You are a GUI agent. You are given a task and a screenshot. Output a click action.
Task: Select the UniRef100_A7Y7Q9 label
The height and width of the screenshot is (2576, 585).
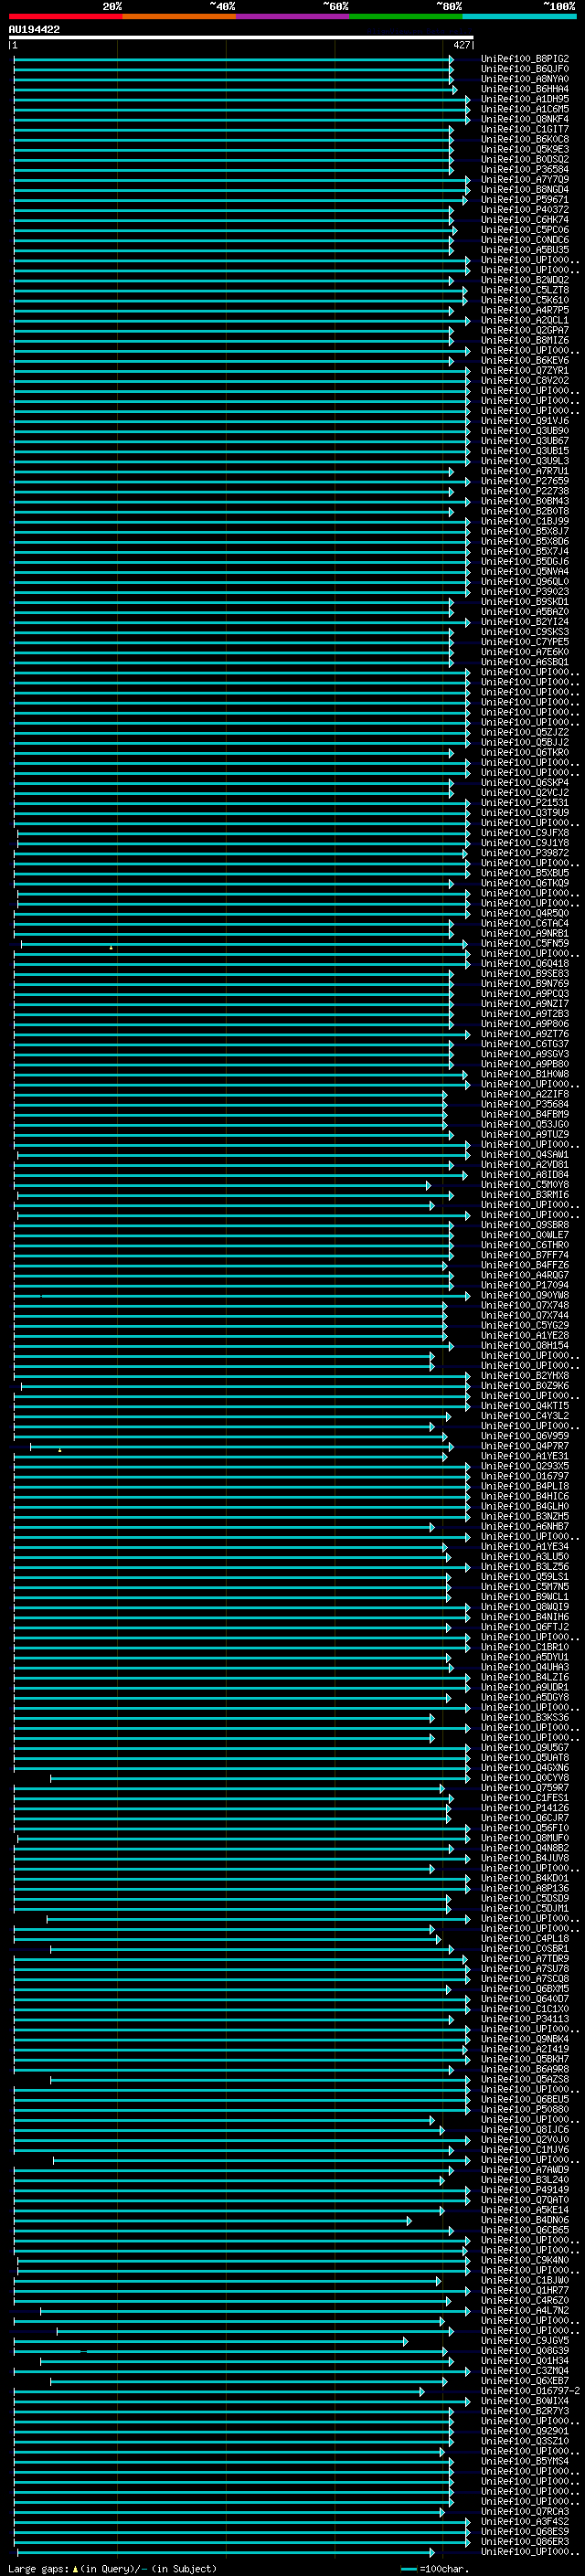(x=525, y=180)
